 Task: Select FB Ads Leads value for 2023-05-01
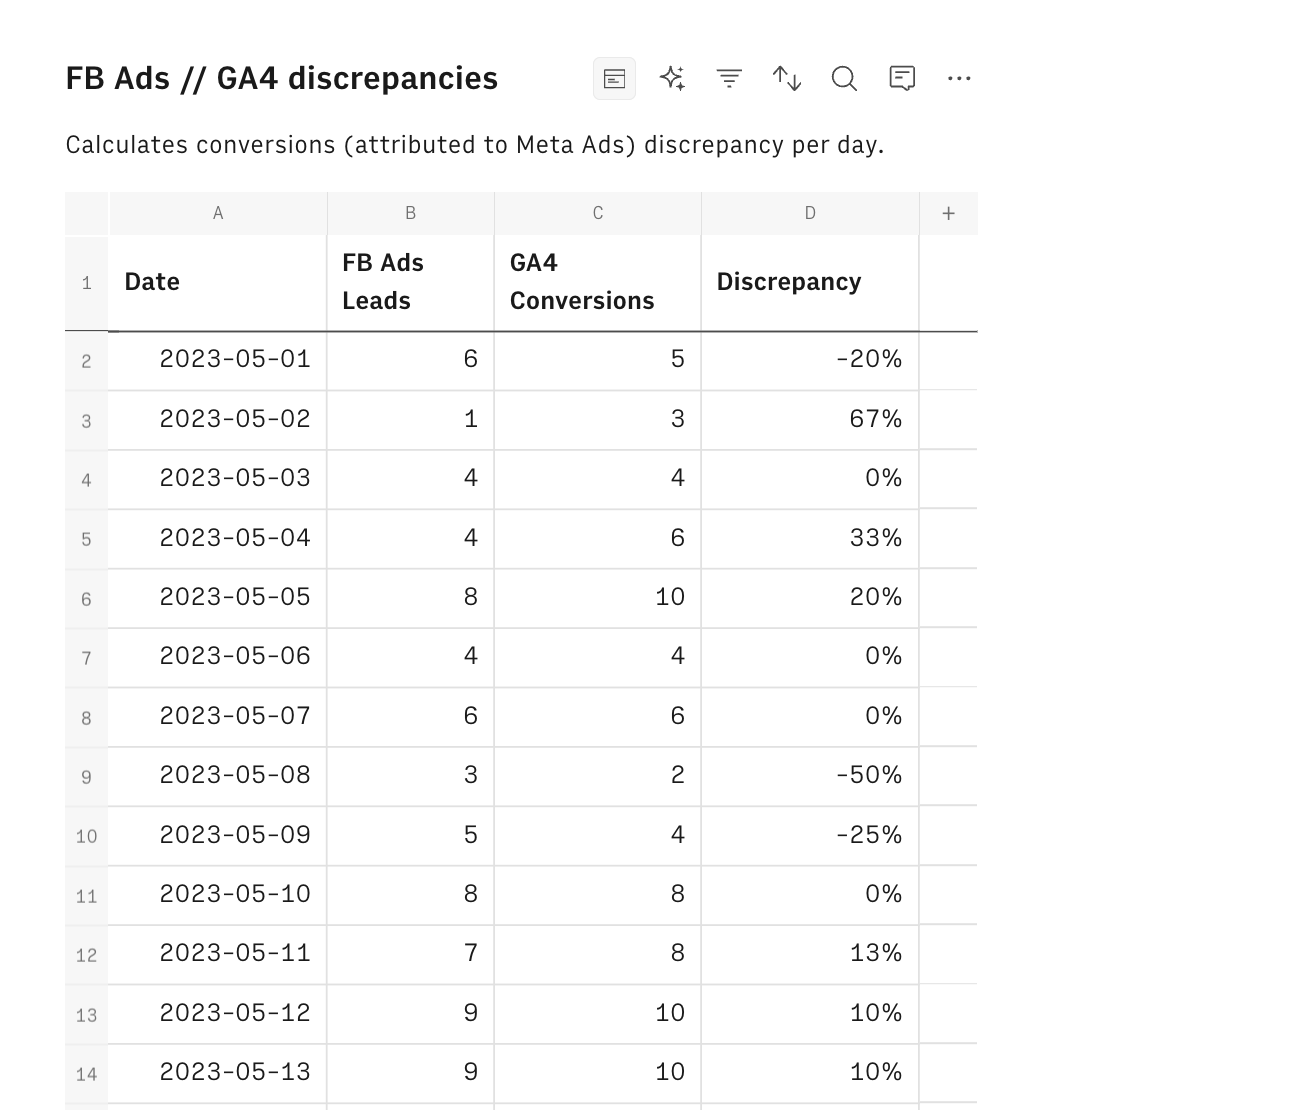411,360
